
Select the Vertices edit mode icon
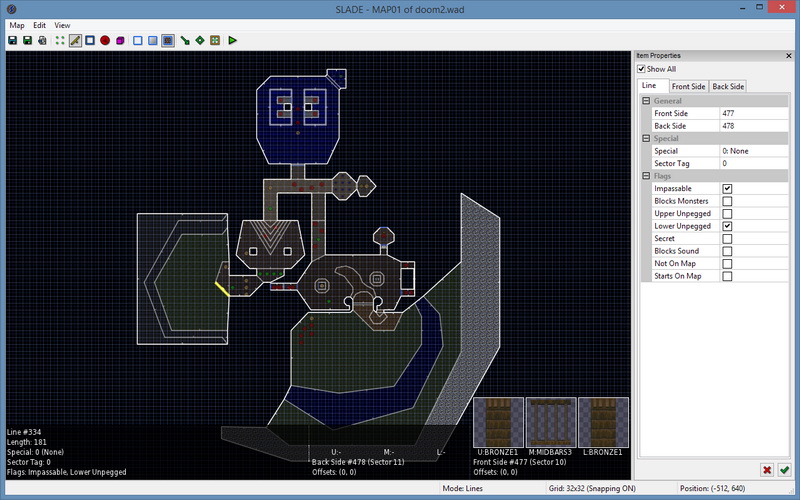[60, 41]
